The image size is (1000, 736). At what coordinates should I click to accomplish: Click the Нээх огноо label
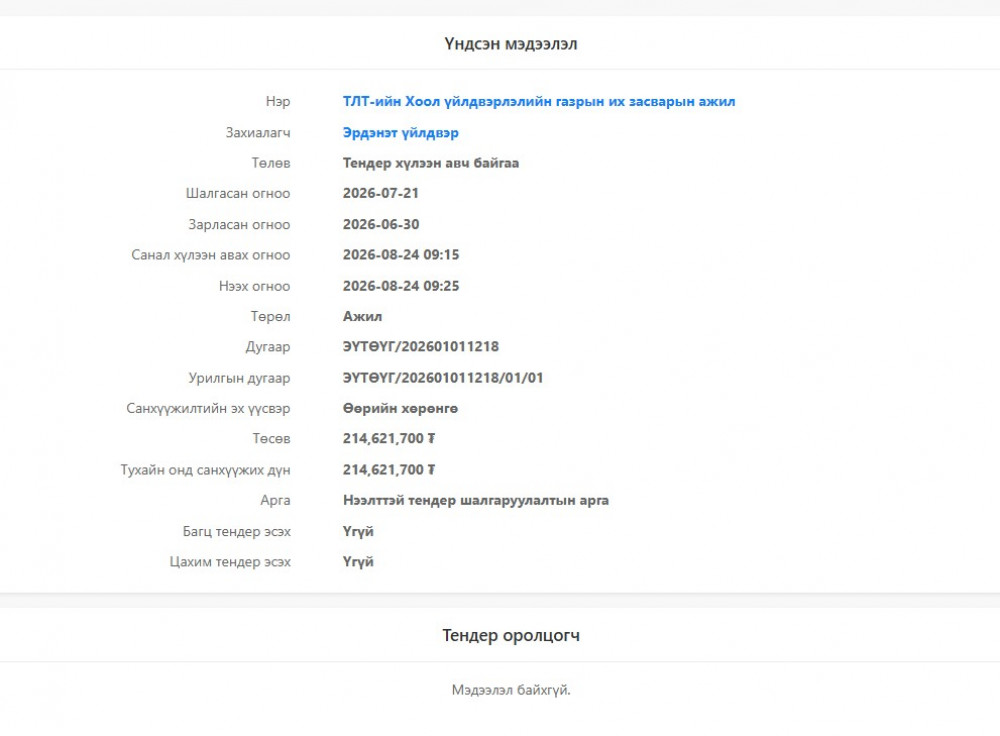254,286
